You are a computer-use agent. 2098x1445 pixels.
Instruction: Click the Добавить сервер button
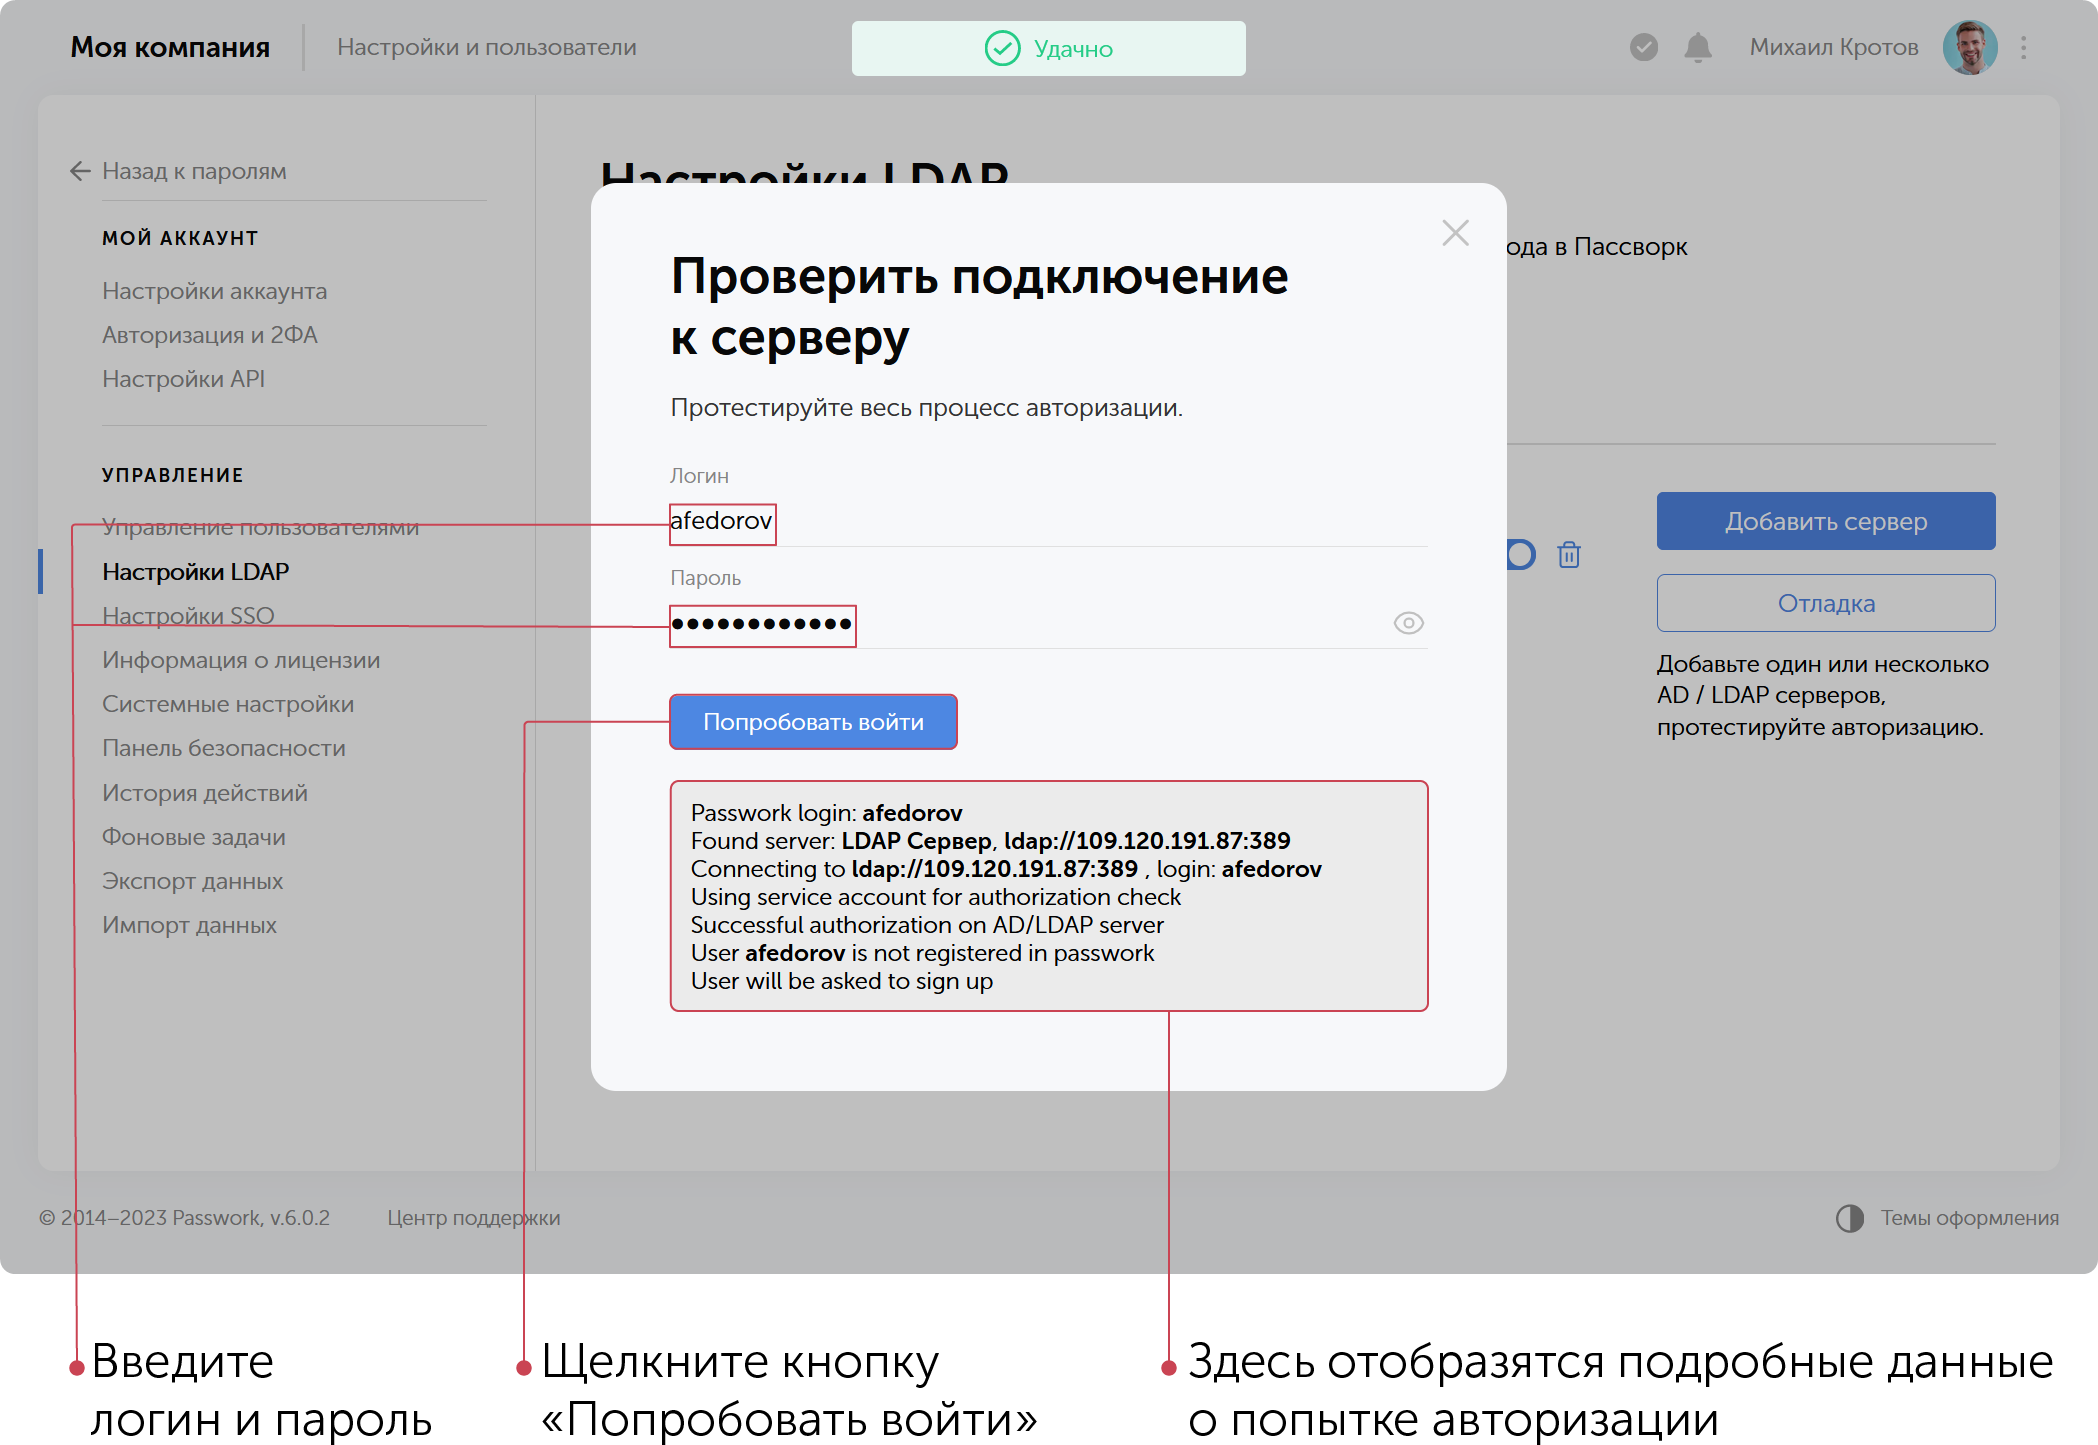(x=1825, y=521)
